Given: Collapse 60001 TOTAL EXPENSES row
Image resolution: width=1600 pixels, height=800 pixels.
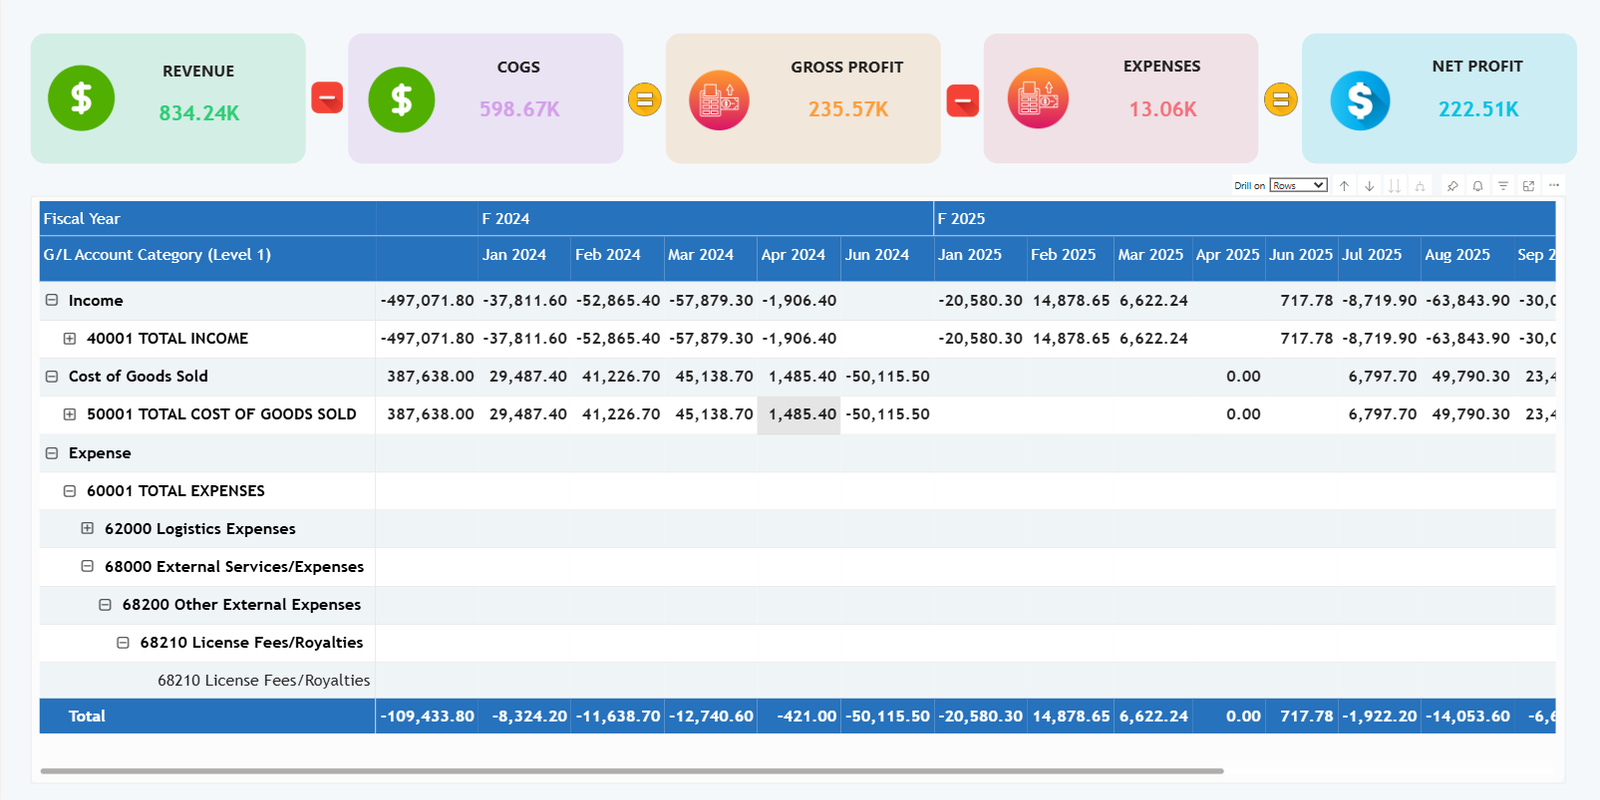Looking at the screenshot, I should (70, 491).
